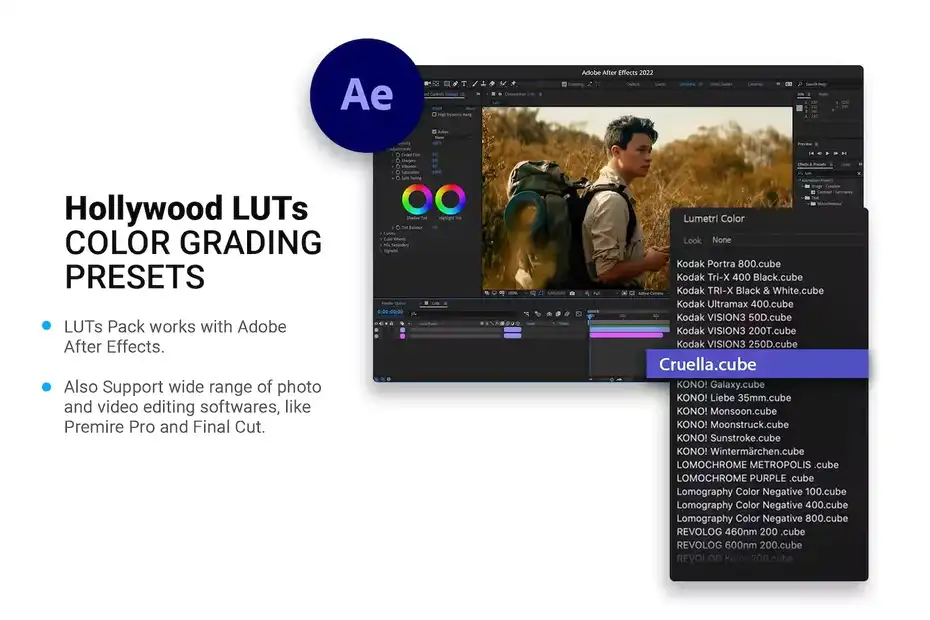Viewport: 930px width, 620px height.
Task: Open the Active Camera view dropdown
Action: click(x=652, y=293)
